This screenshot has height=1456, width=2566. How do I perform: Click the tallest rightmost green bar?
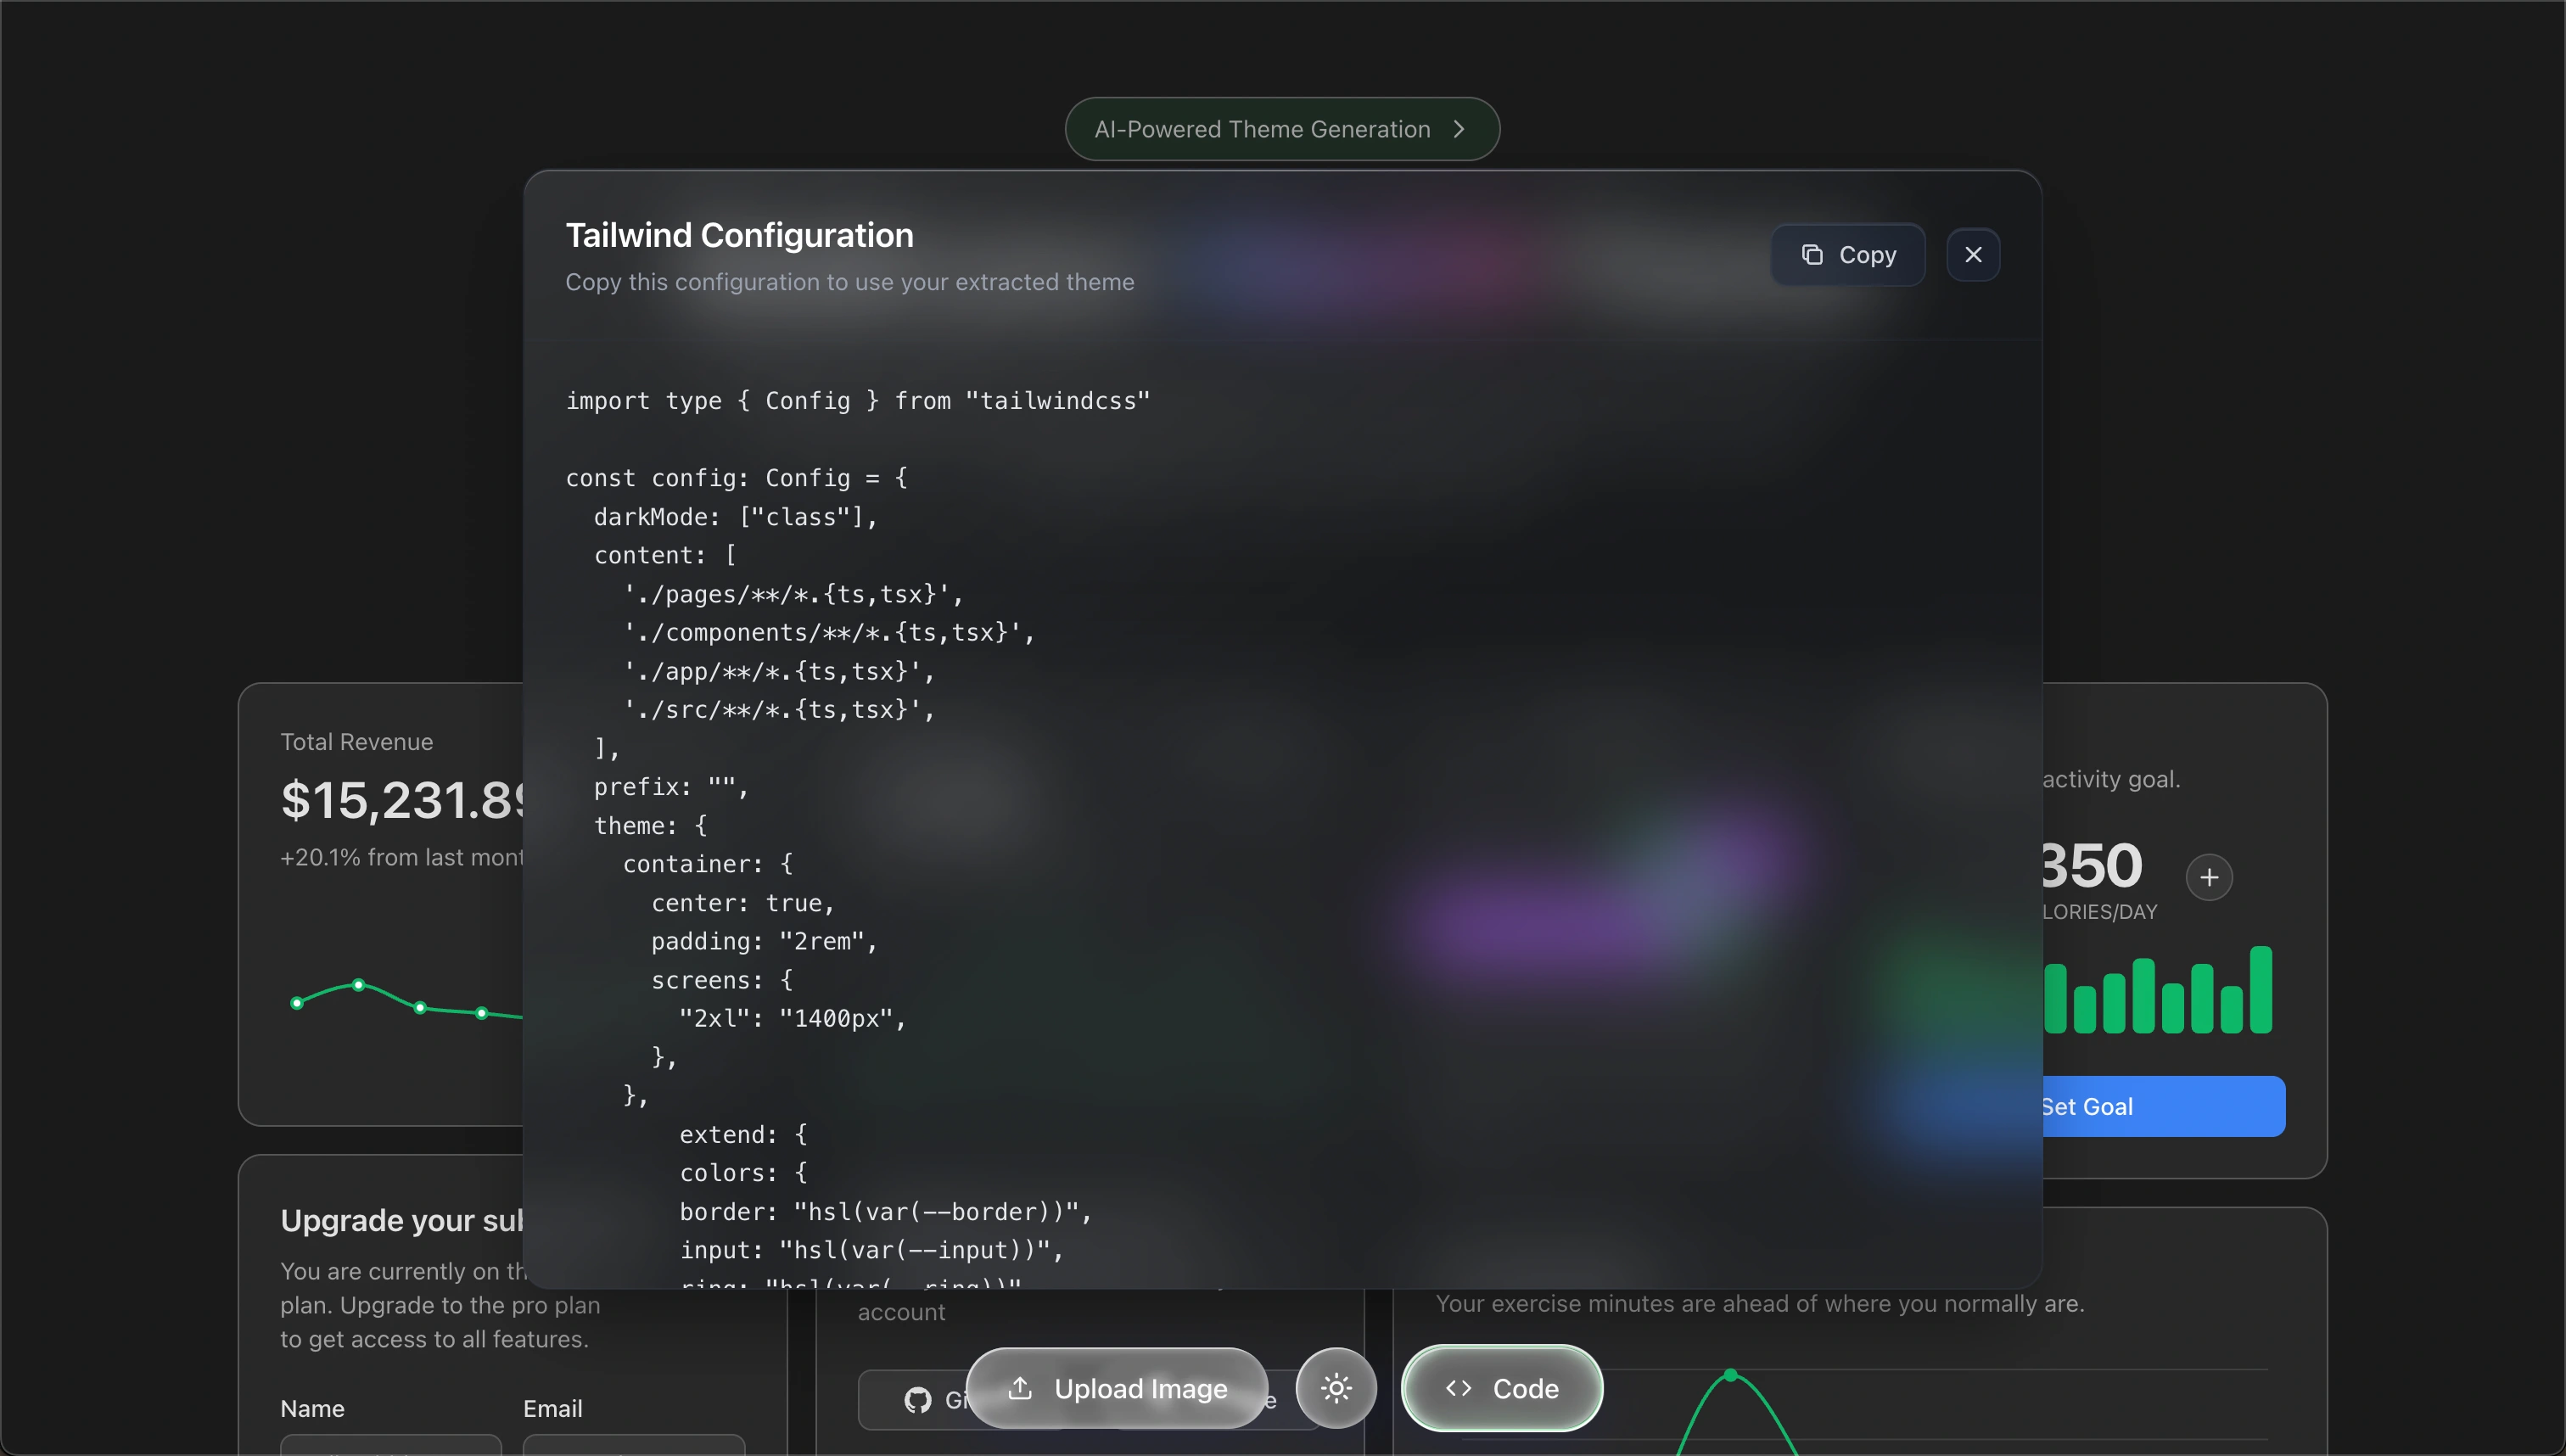pos(2261,989)
